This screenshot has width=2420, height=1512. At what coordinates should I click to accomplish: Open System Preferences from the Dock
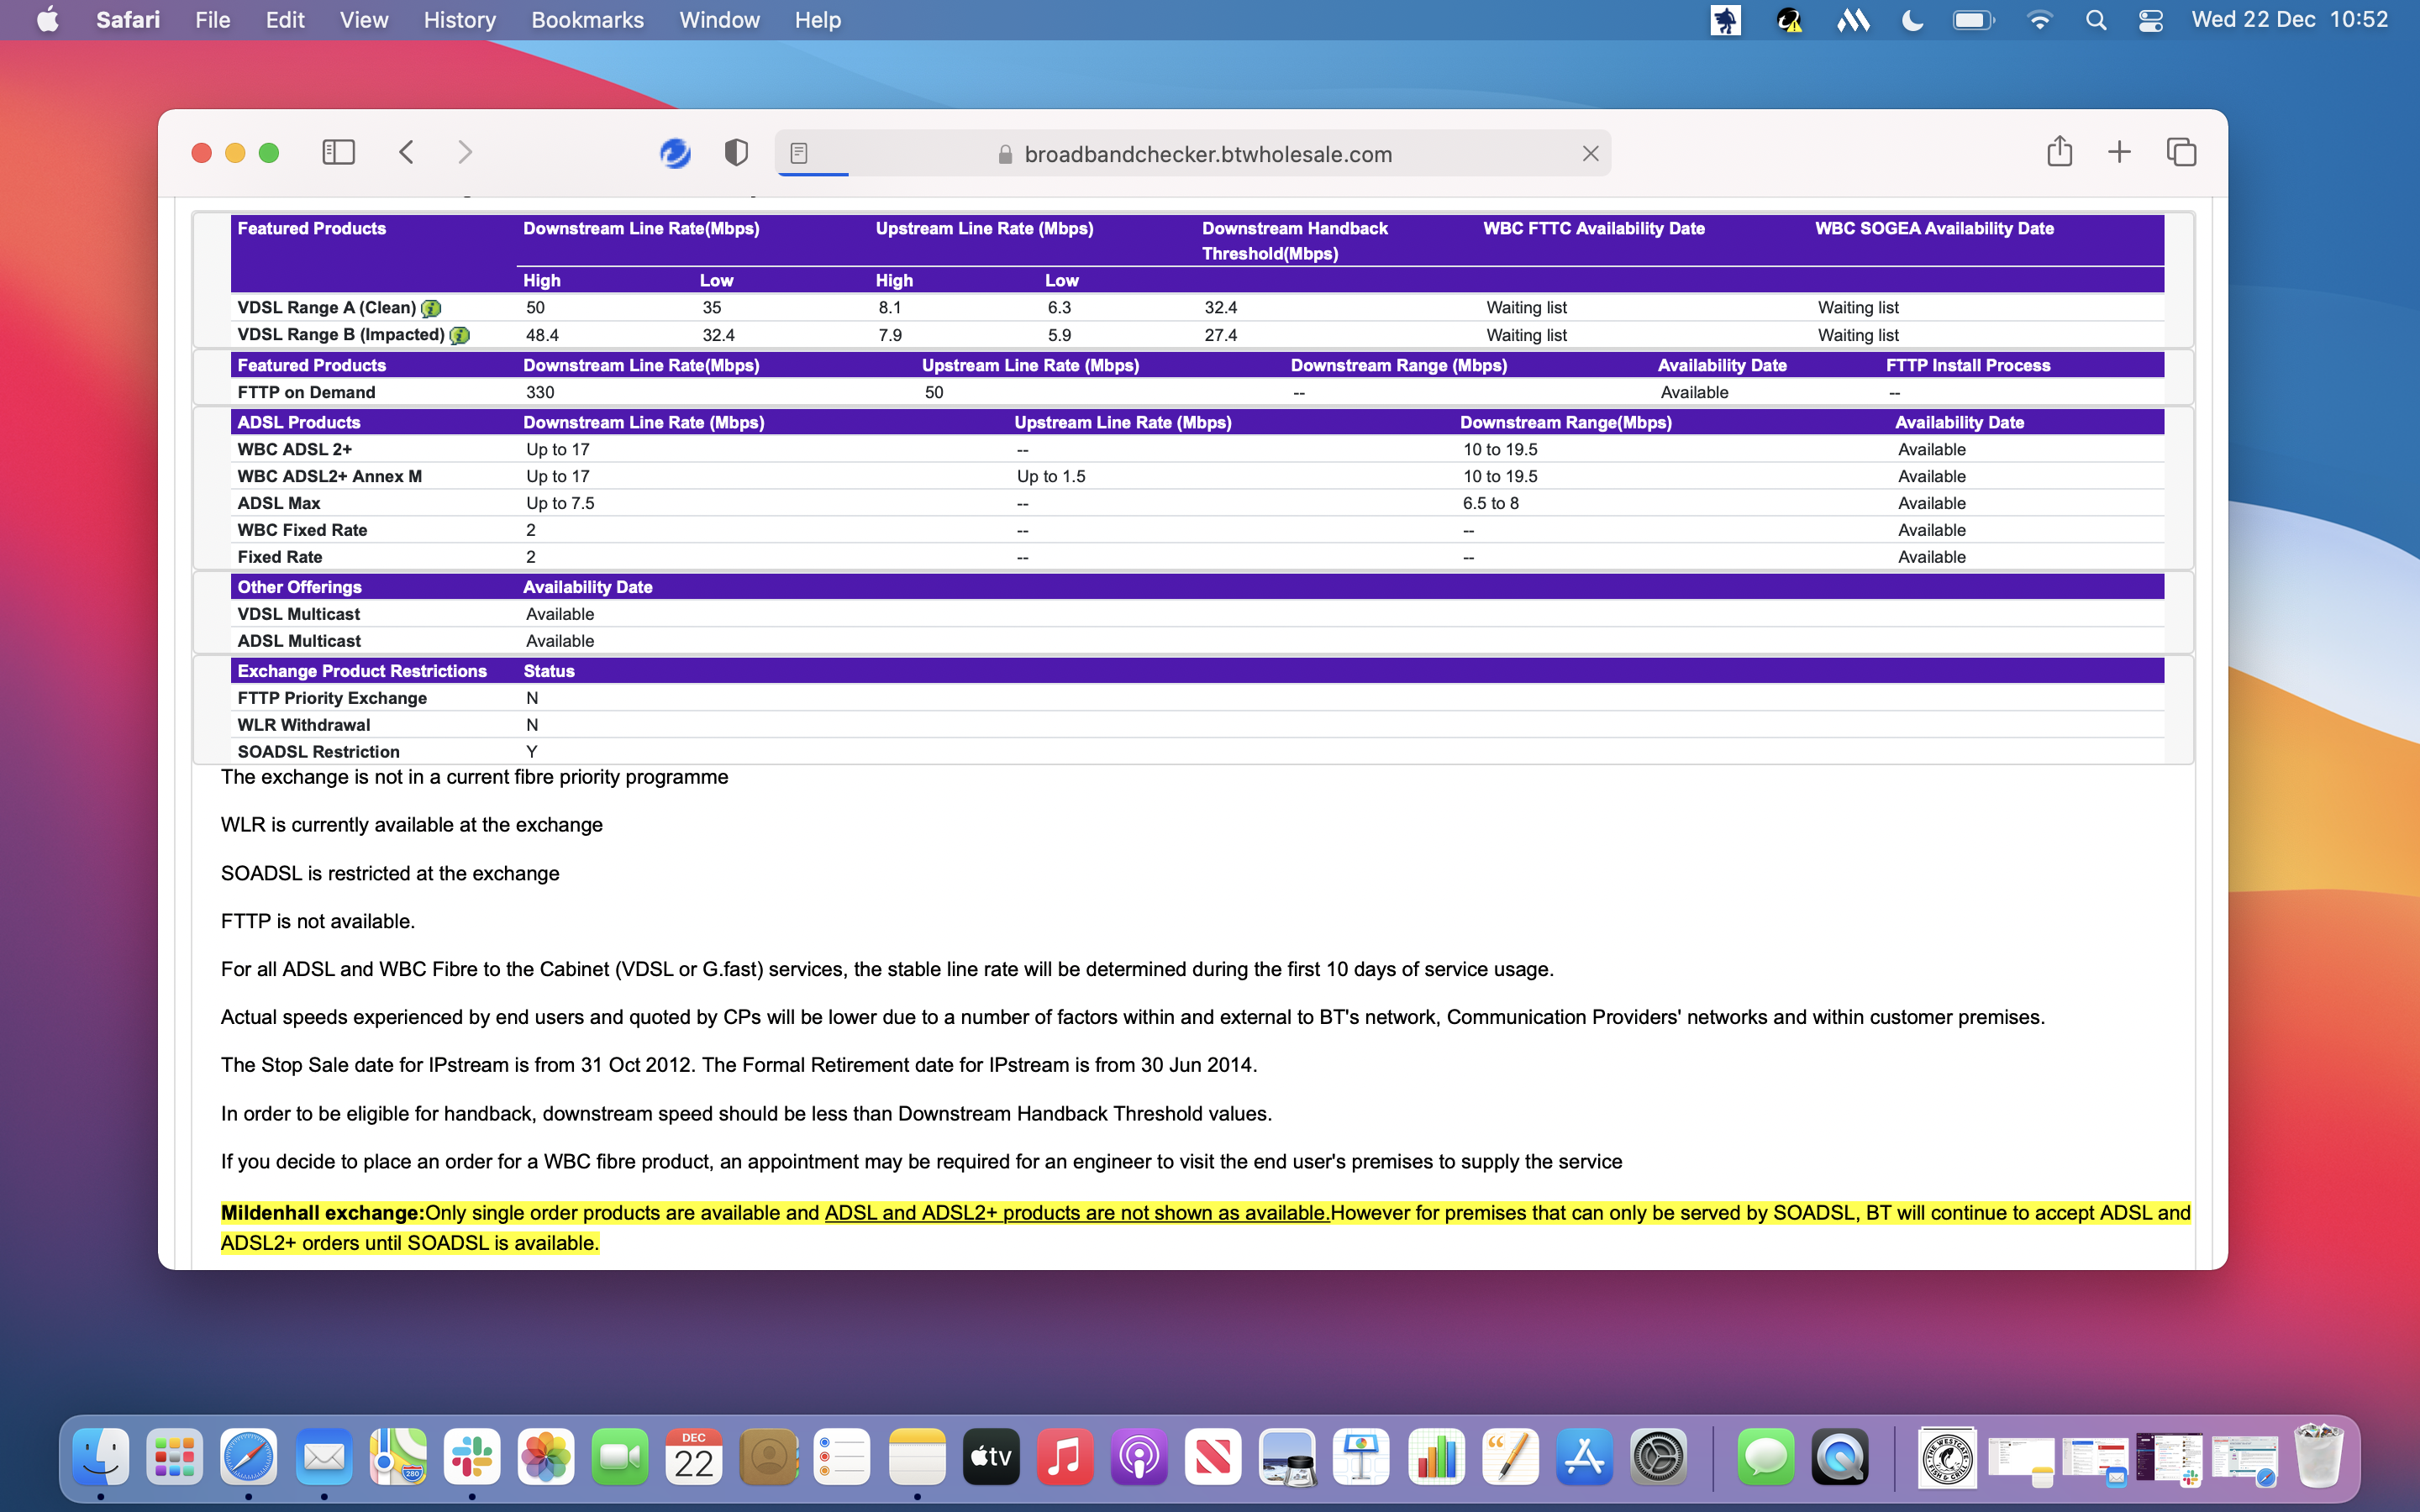1658,1456
